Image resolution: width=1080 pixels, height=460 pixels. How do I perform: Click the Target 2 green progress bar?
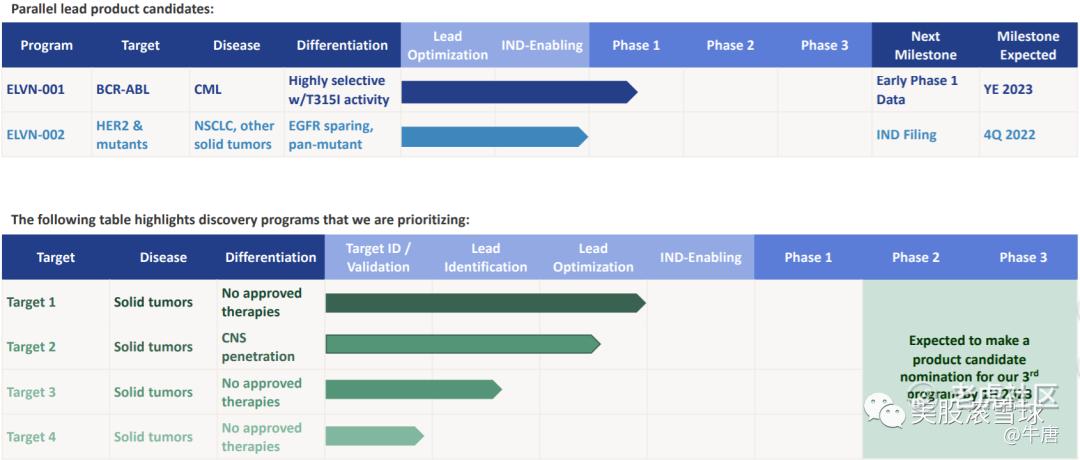click(x=462, y=344)
